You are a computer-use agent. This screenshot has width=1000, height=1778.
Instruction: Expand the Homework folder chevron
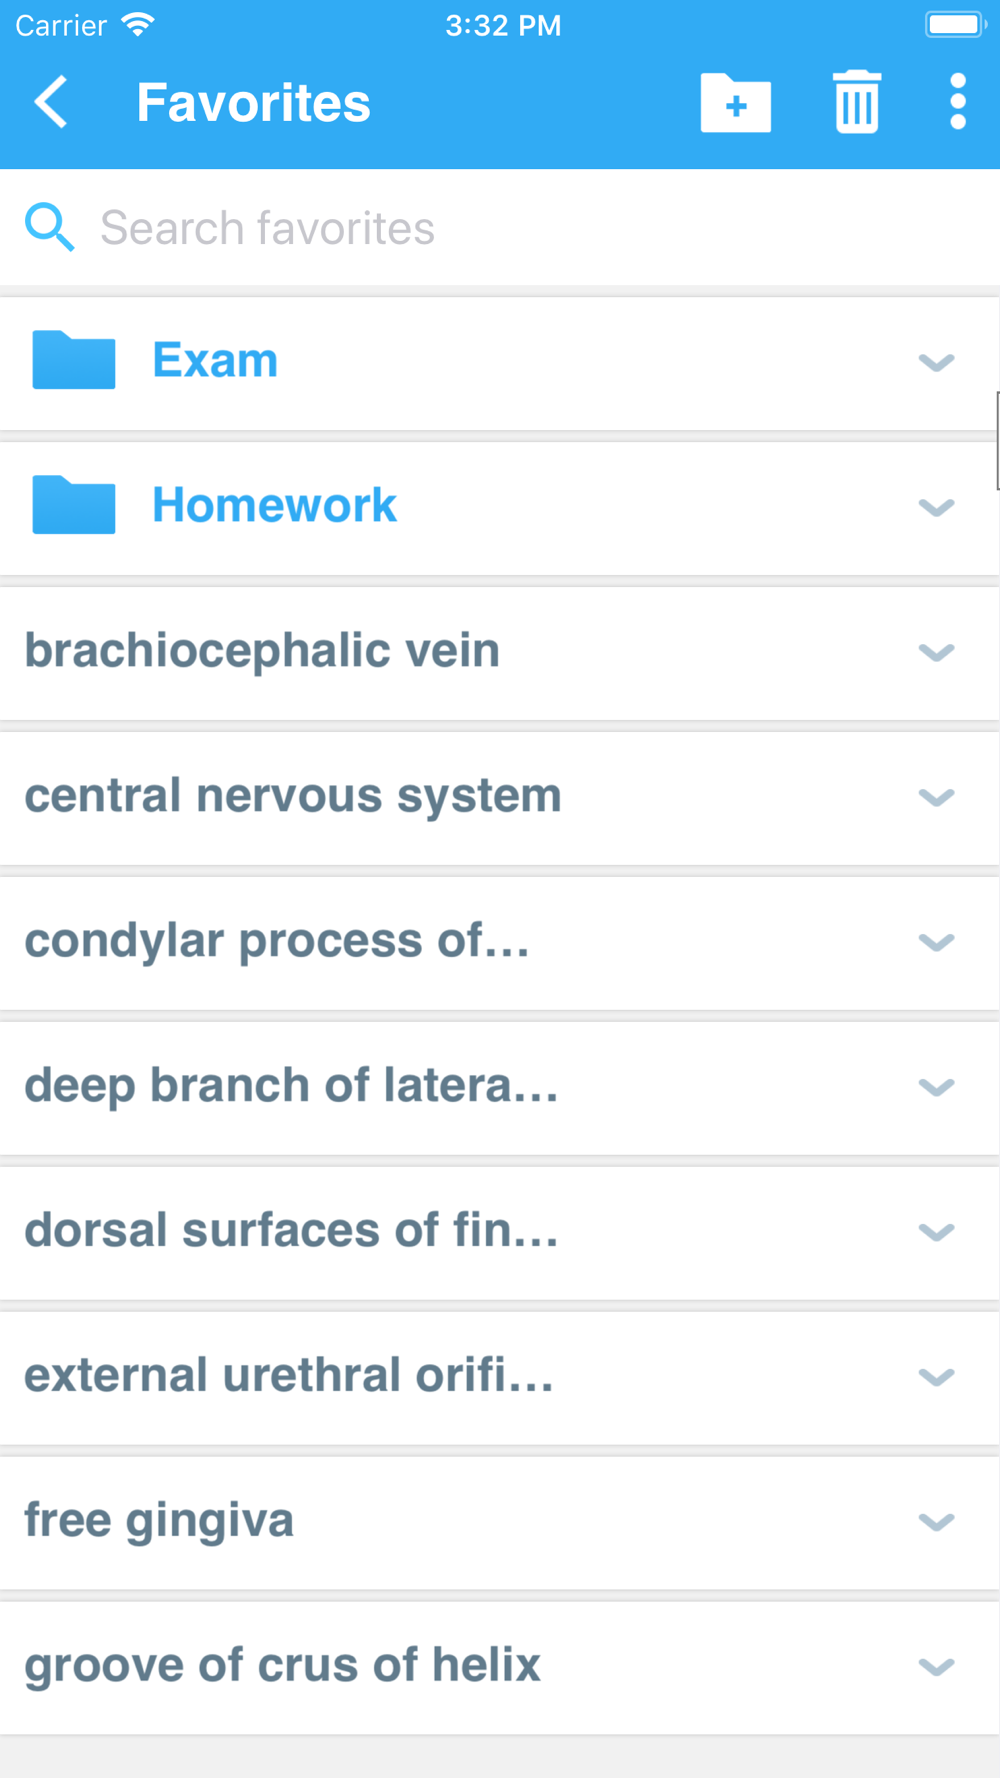936,507
